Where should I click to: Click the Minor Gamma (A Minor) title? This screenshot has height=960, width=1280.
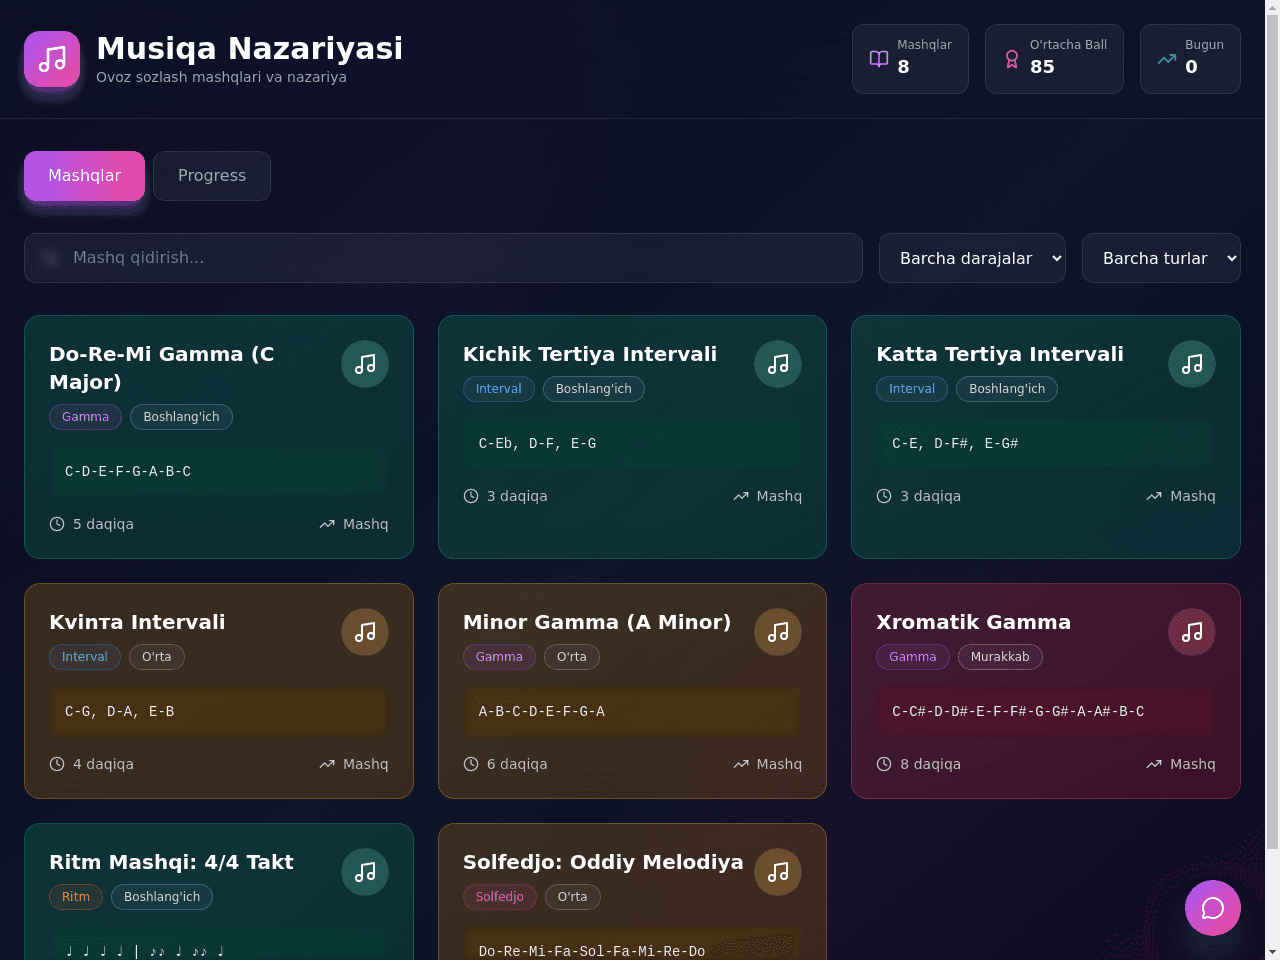[x=597, y=622]
